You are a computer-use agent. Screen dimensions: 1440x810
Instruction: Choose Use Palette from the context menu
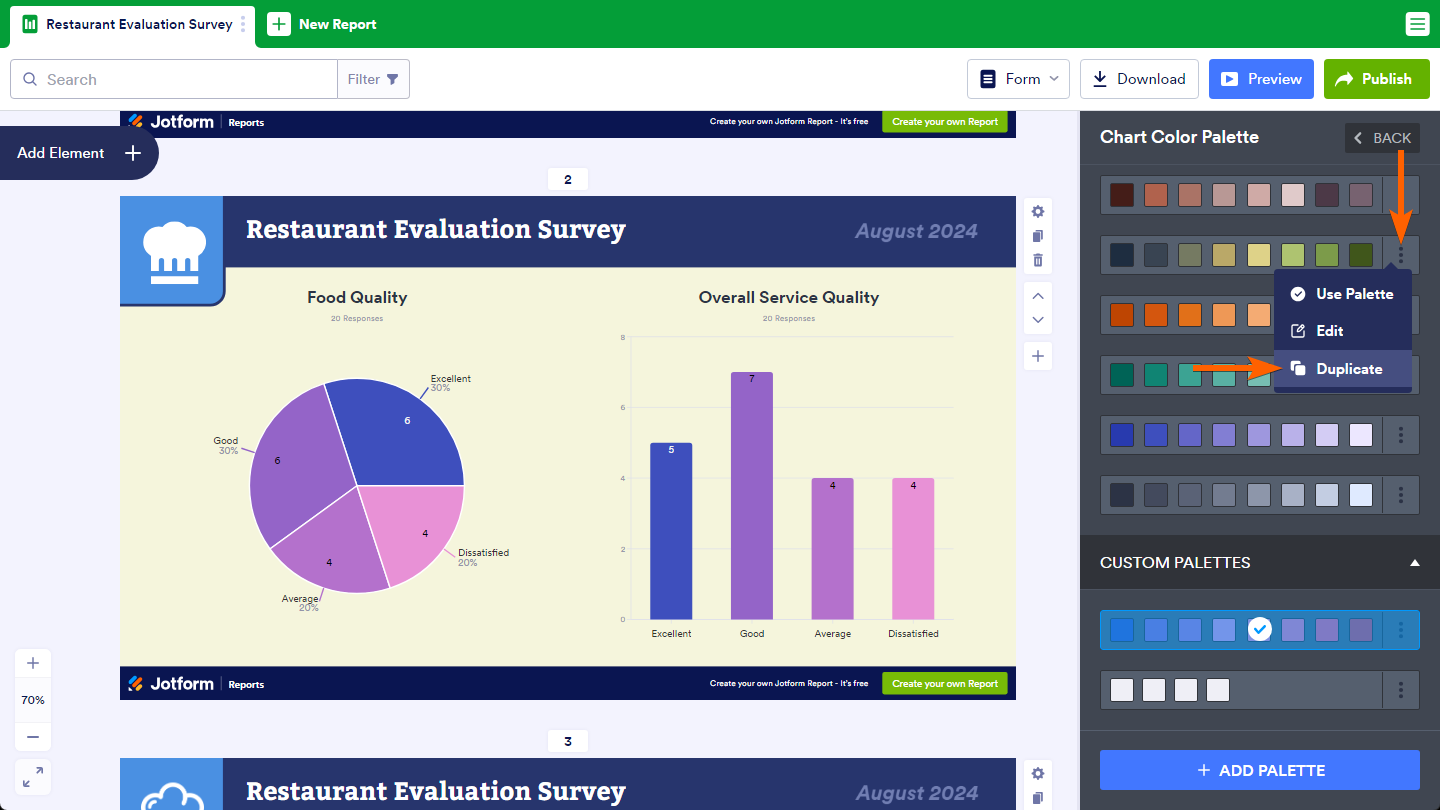point(1342,294)
